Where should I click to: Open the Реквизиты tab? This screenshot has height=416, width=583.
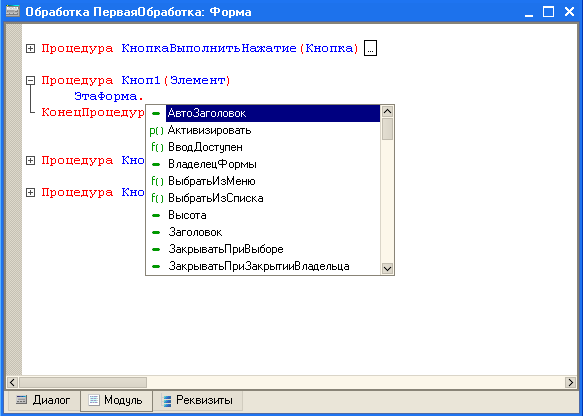click(x=197, y=400)
